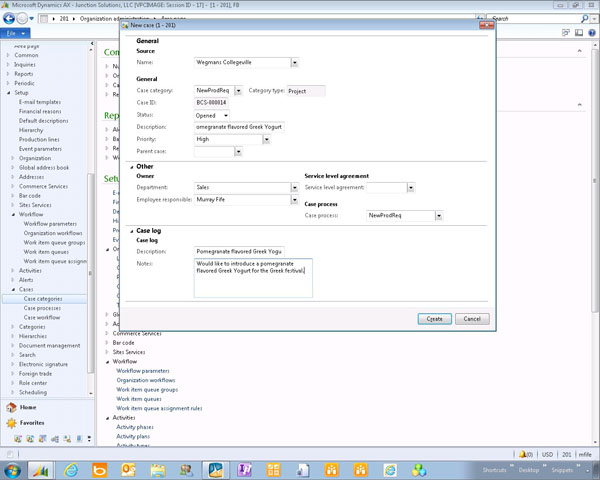Click Create button
Viewport: 600px width, 480px height.
click(434, 319)
